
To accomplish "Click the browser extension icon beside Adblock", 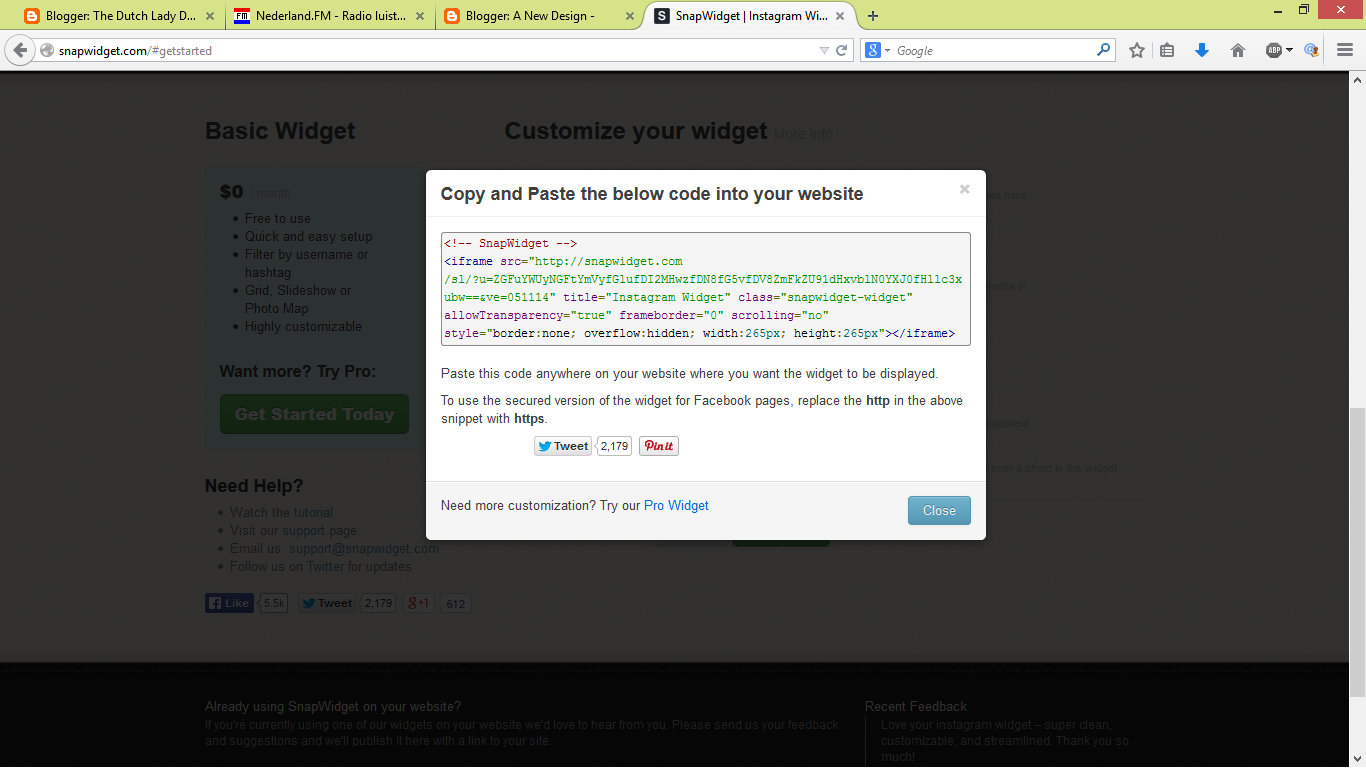I will coord(1311,50).
